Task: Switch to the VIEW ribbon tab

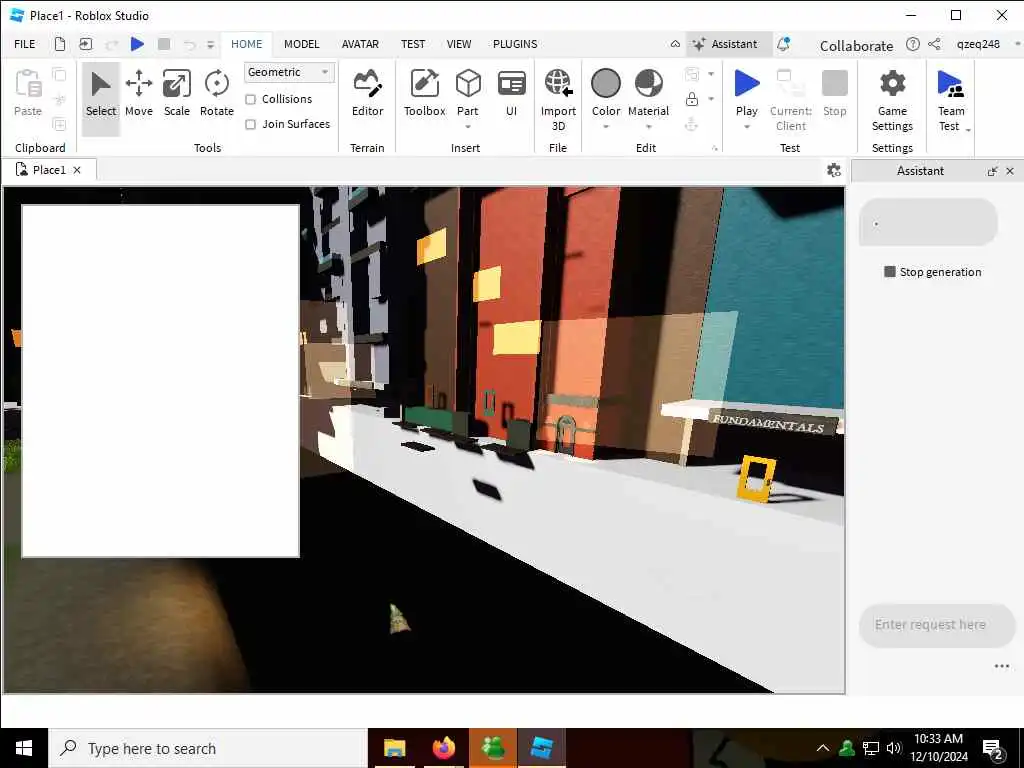Action: point(458,44)
